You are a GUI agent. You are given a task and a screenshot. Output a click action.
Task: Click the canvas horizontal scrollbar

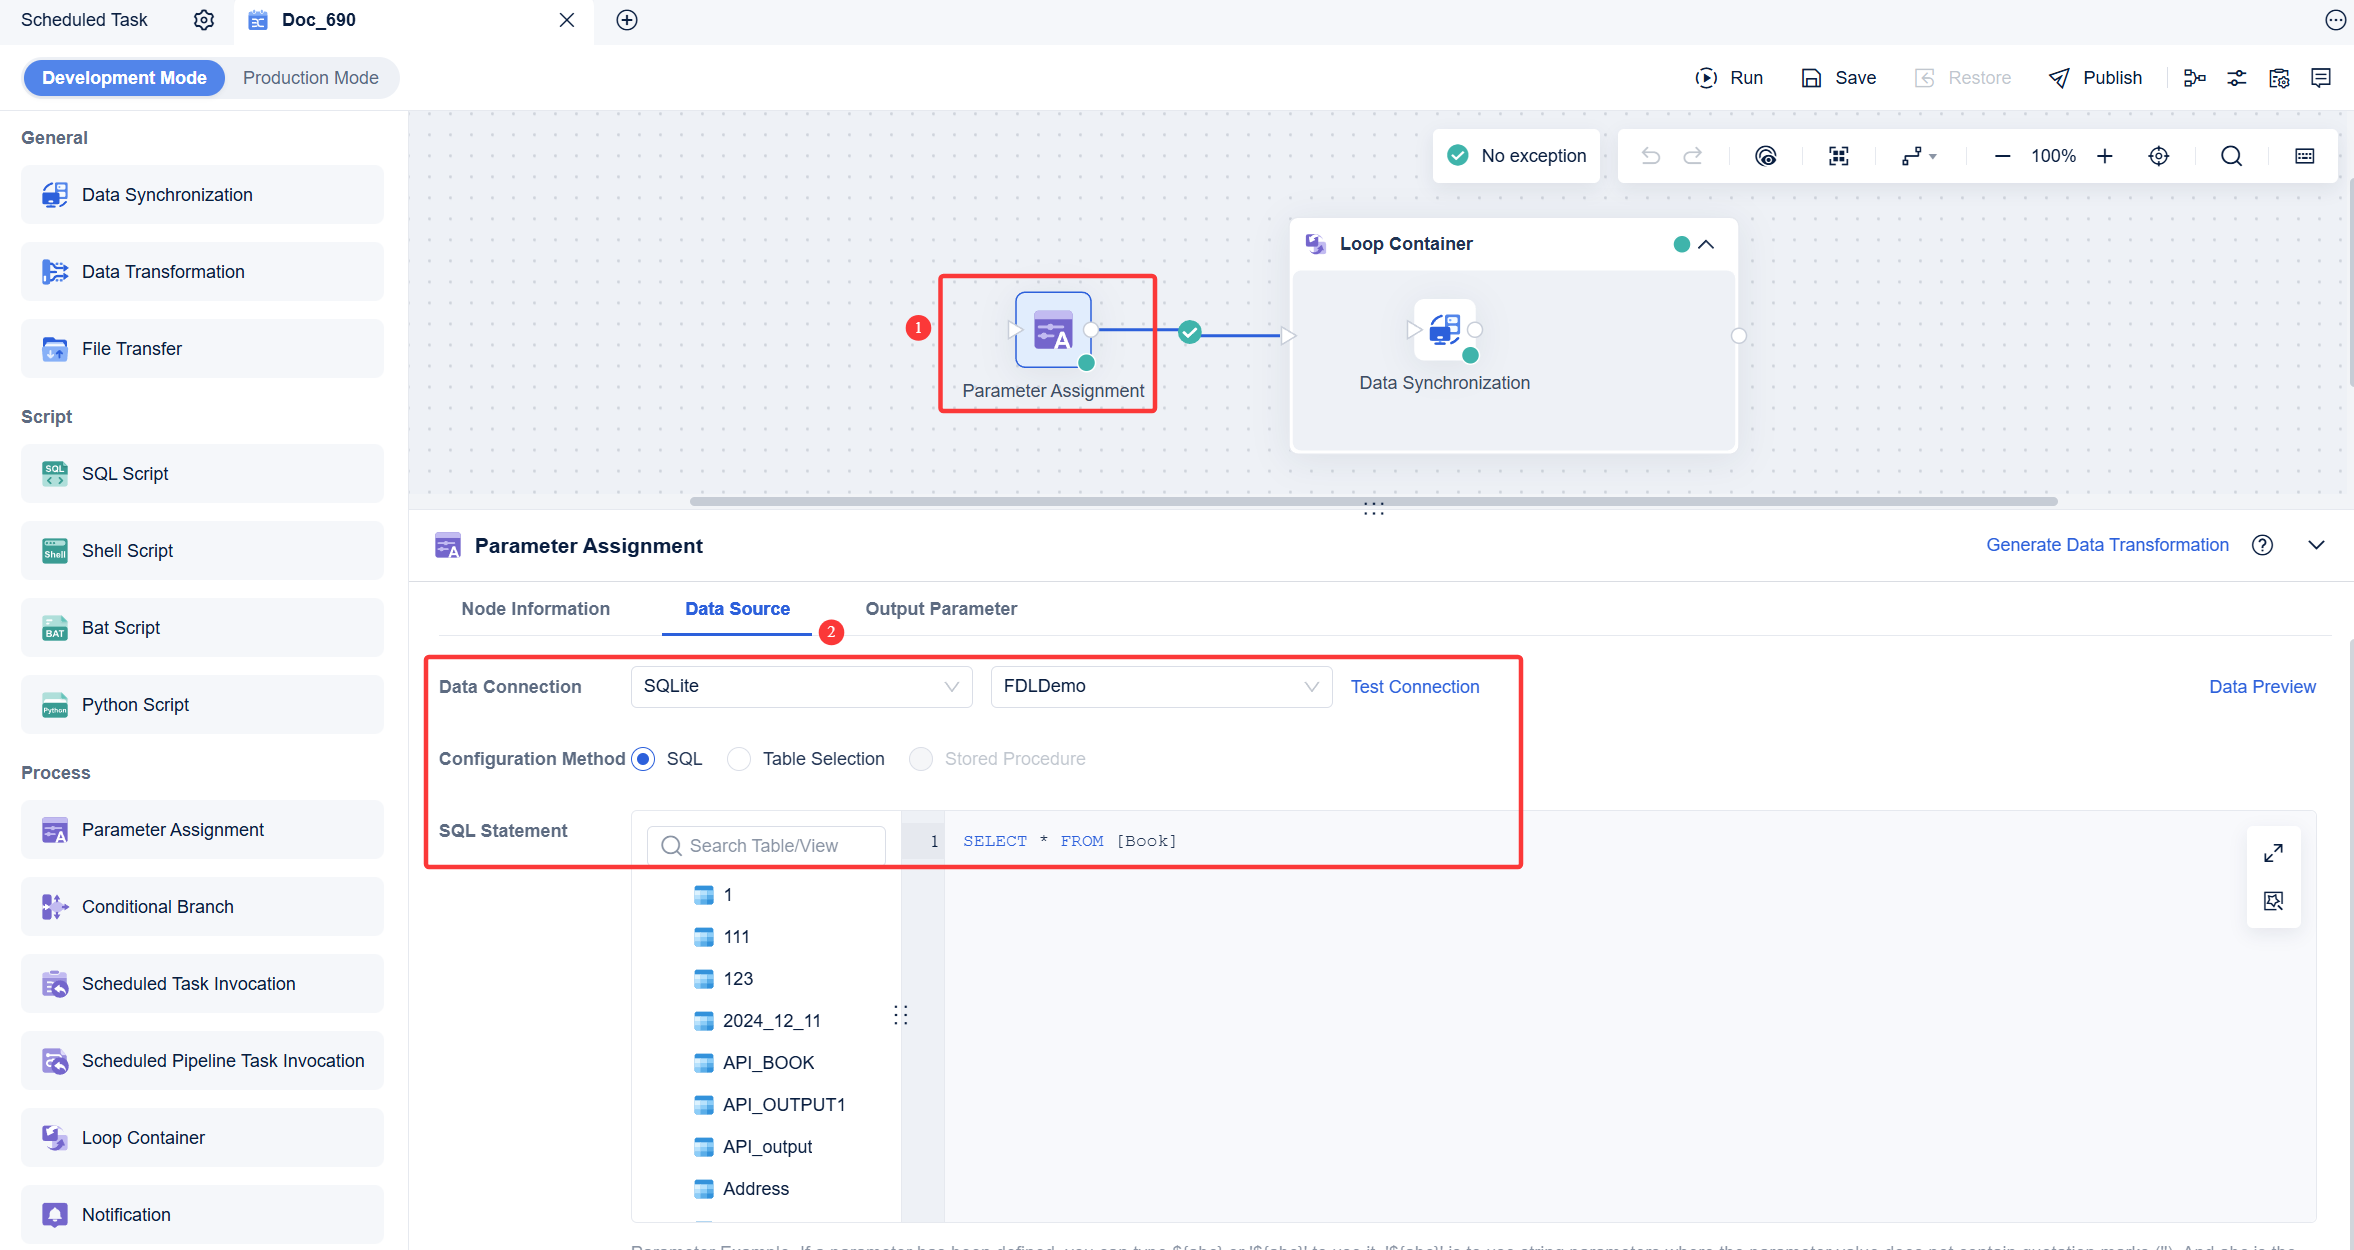point(1373,501)
